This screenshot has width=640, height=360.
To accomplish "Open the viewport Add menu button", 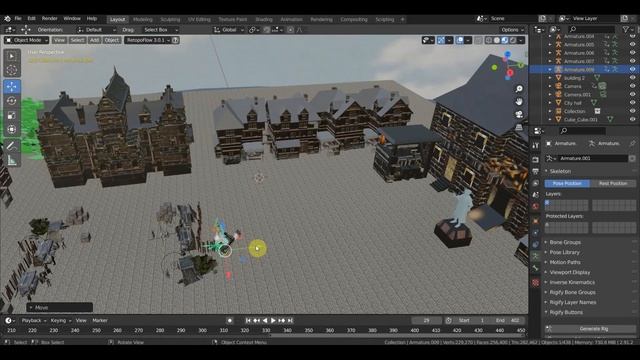I will [x=94, y=40].
